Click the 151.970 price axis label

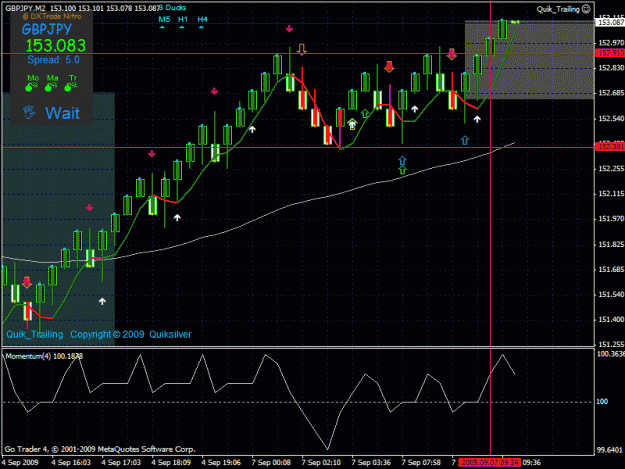click(x=611, y=219)
